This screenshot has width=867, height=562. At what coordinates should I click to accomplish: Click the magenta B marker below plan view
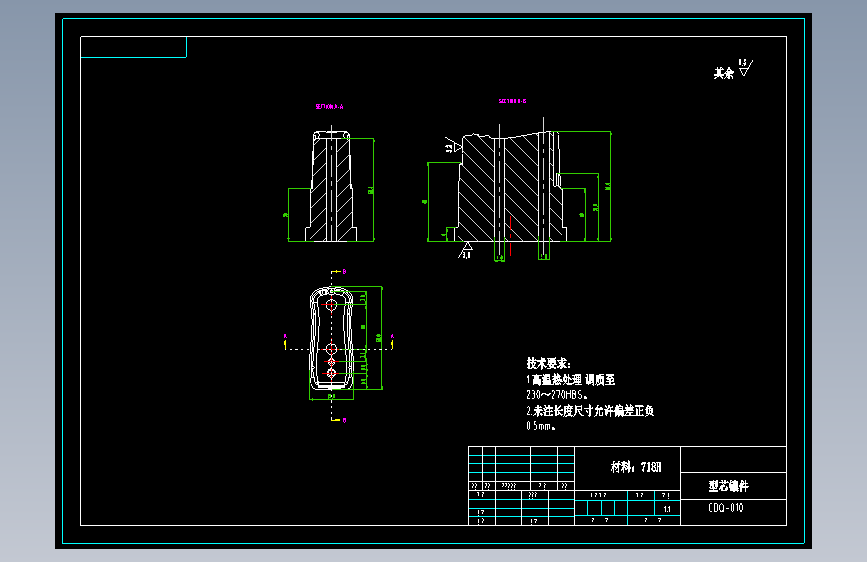coord(344,420)
